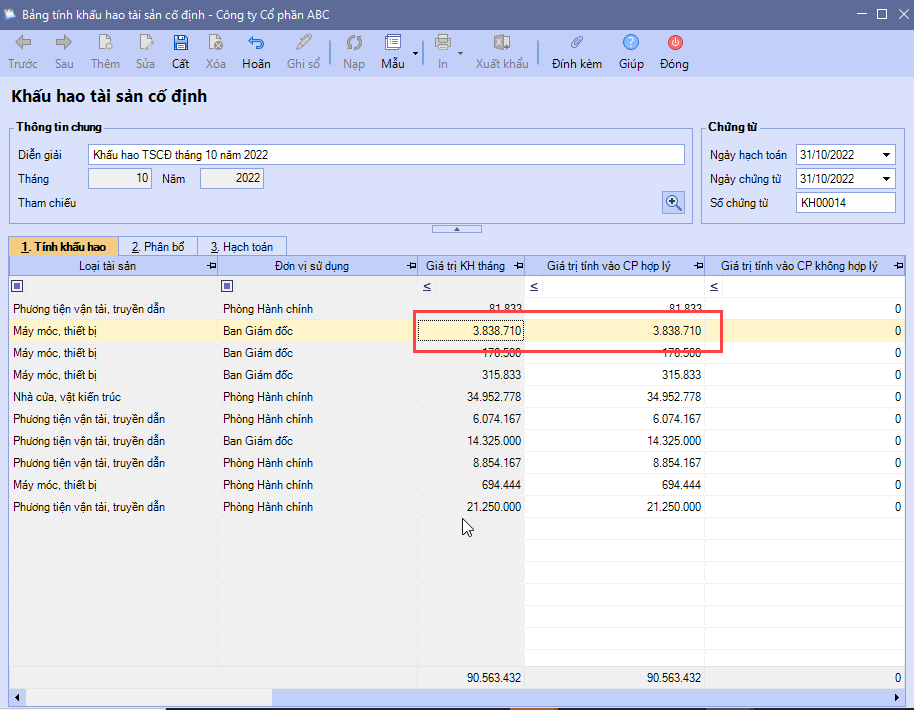Screen dimensions: 914x710
Task: Select the highlighted 3.838.710 KH tháng cell
Action: [x=470, y=331]
